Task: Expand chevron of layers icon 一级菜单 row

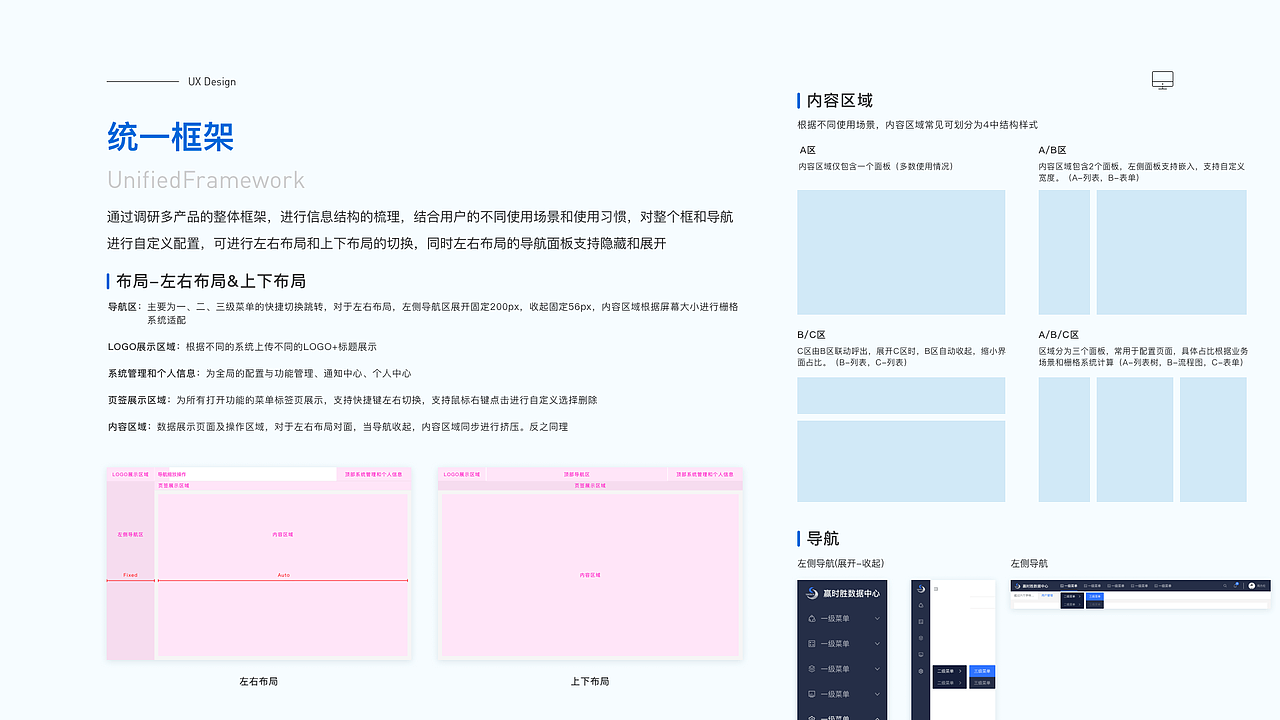Action: point(877,669)
